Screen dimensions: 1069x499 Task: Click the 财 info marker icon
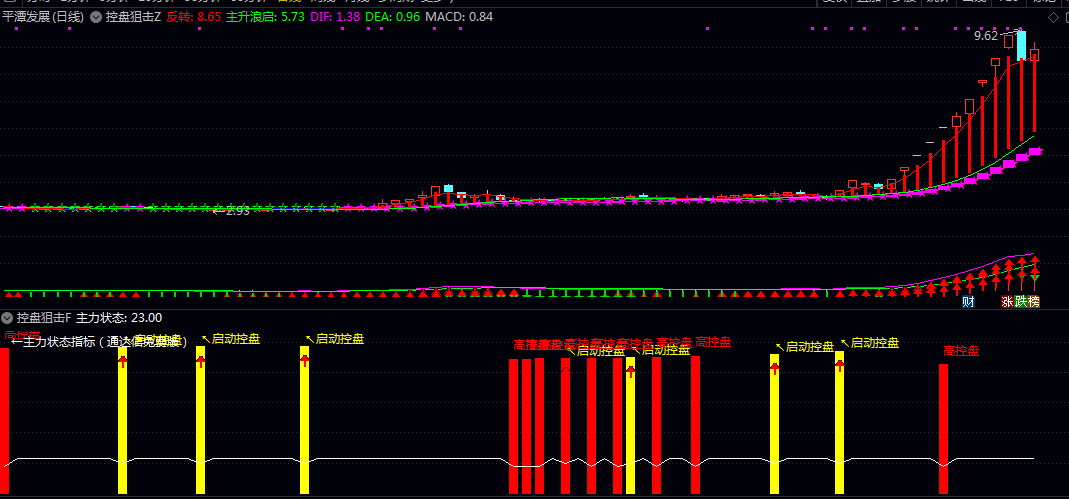(967, 302)
